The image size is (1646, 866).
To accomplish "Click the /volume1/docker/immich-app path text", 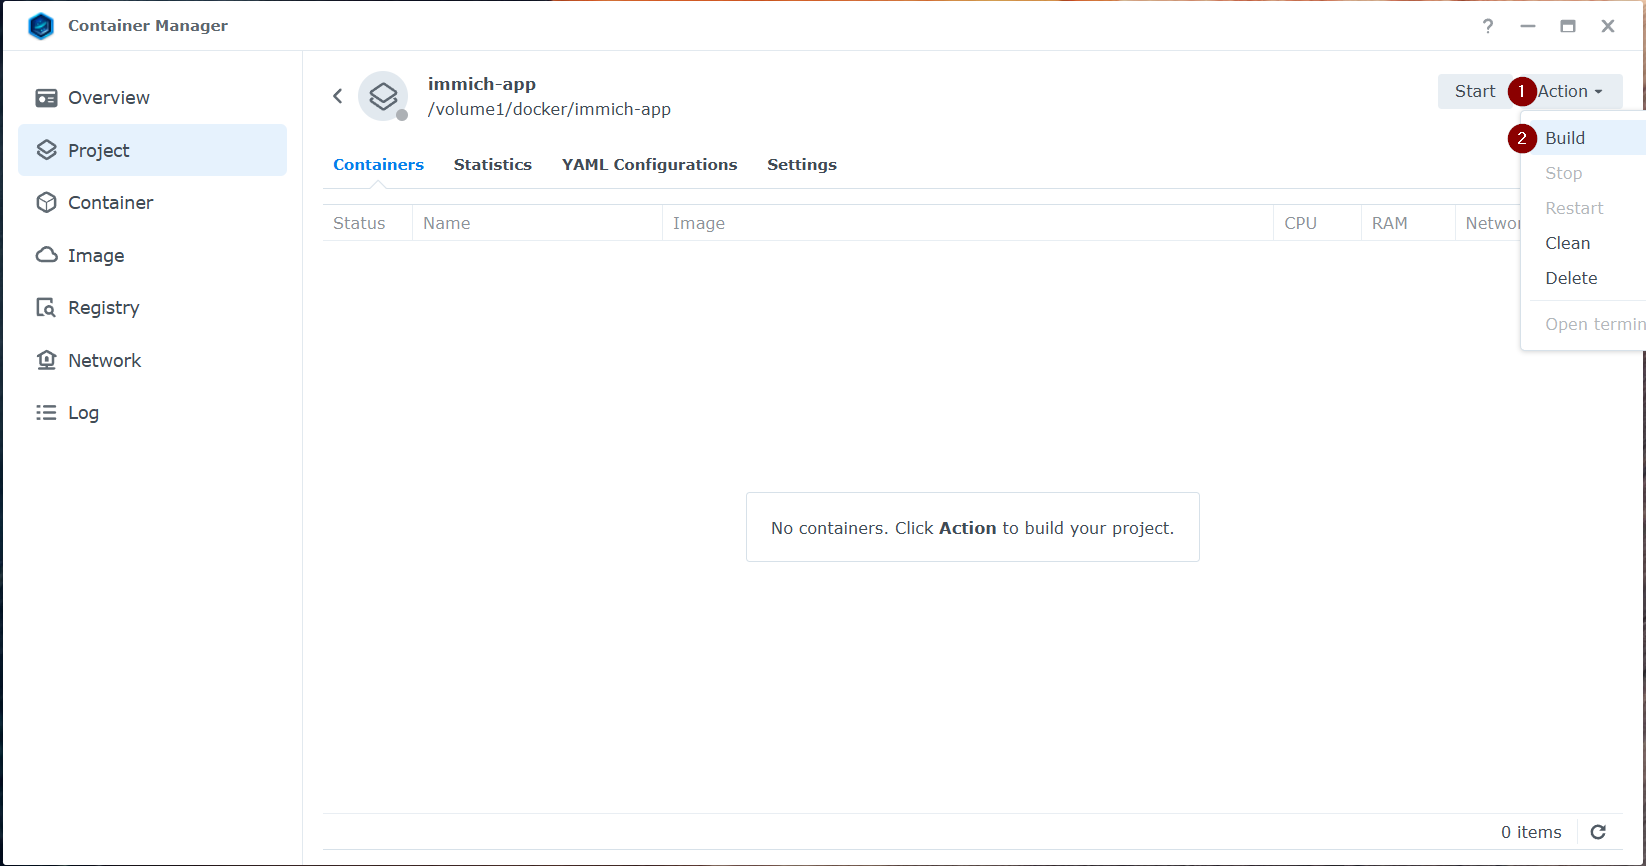I will (x=549, y=110).
